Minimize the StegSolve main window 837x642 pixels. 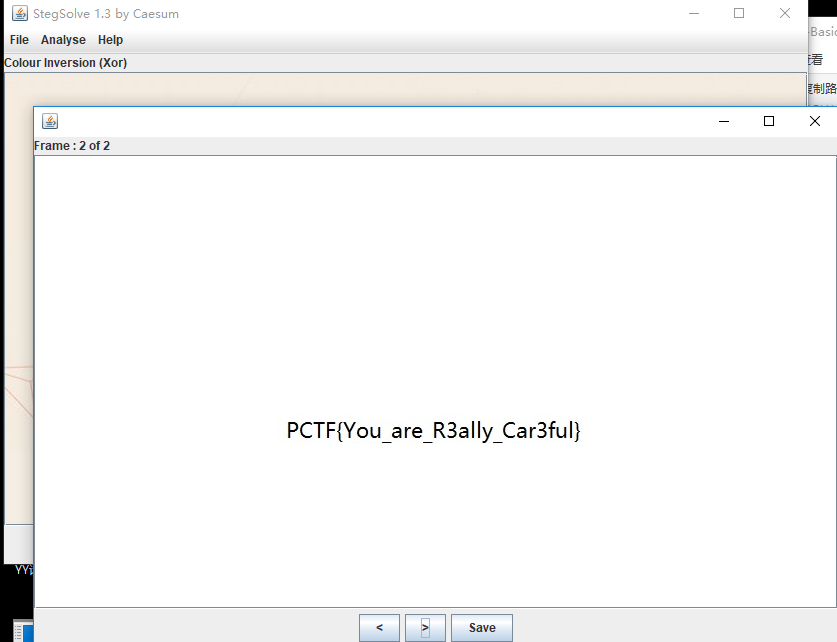pos(693,14)
